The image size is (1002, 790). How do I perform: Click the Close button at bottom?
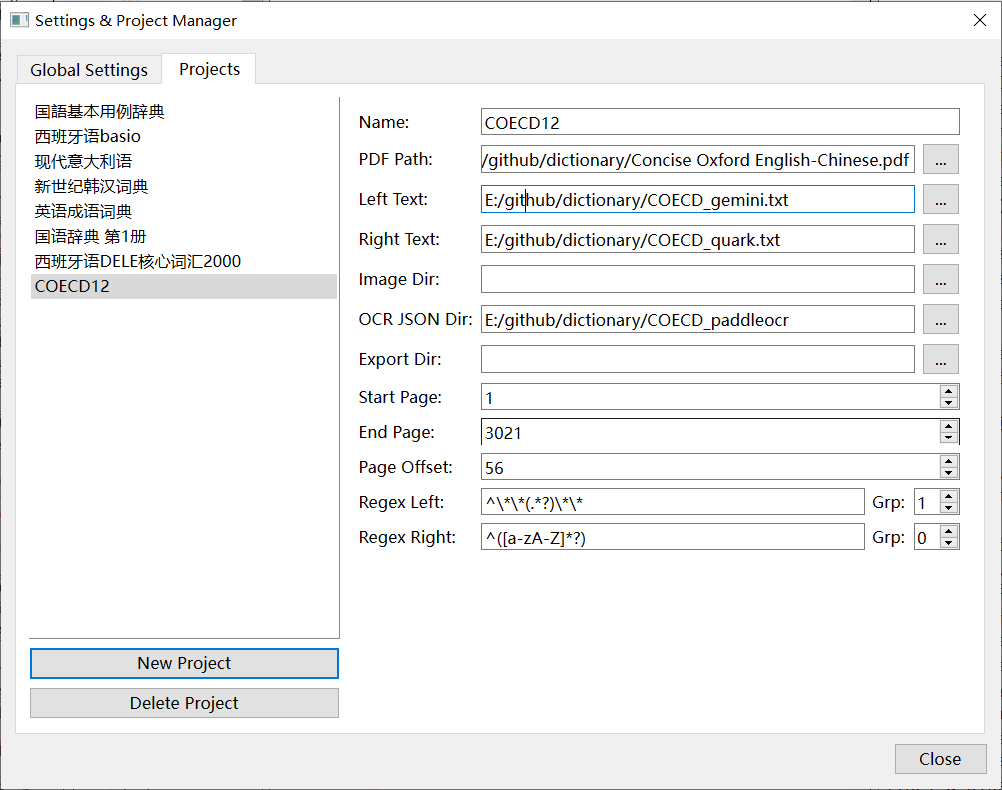click(x=940, y=759)
